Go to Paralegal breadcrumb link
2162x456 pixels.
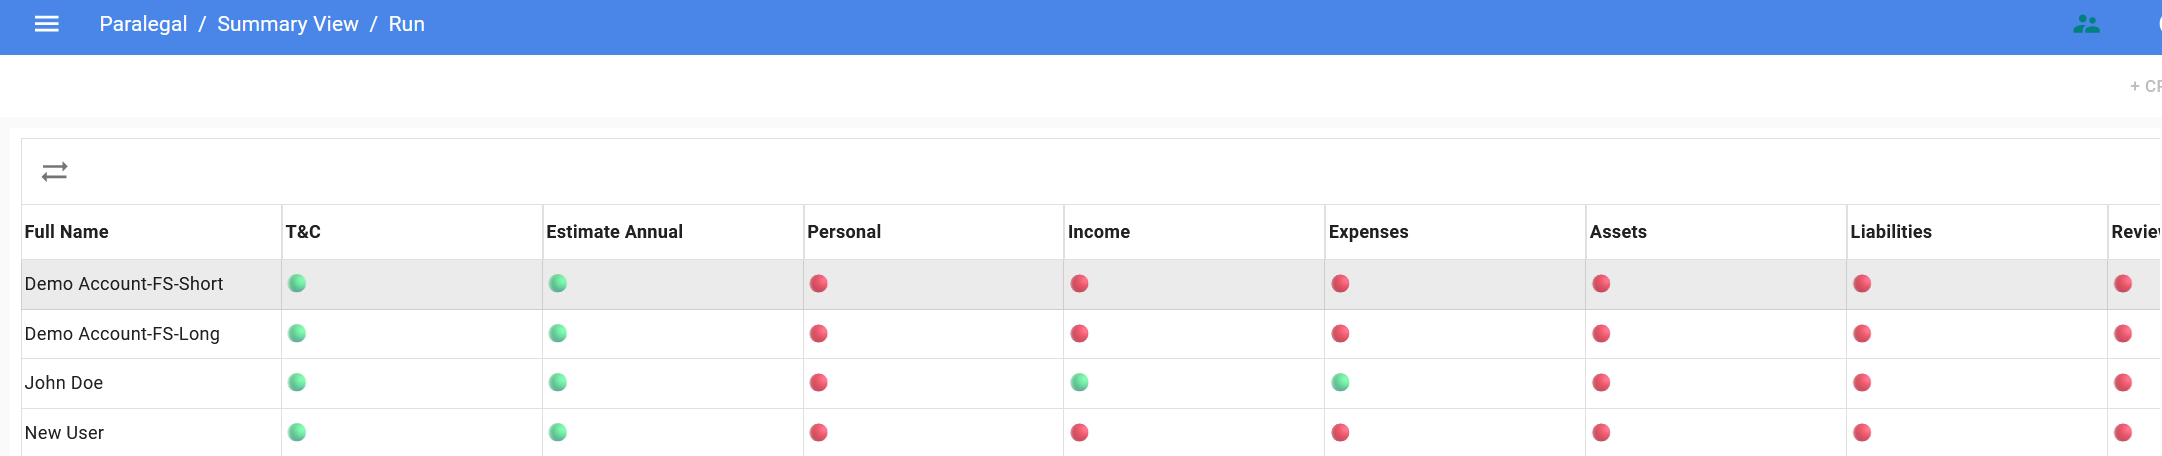point(143,24)
